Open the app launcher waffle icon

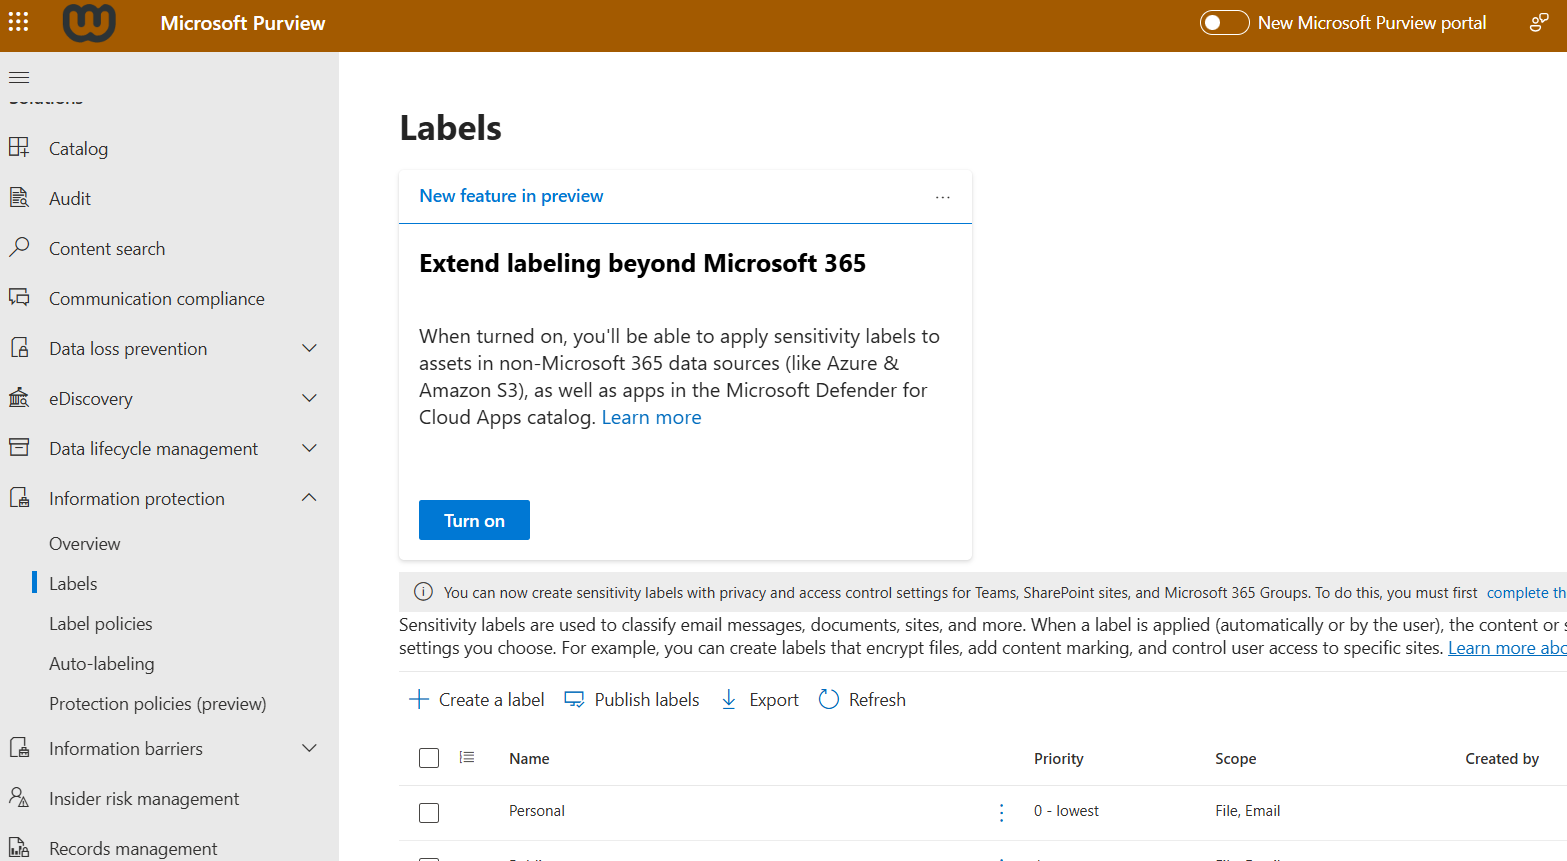click(19, 22)
